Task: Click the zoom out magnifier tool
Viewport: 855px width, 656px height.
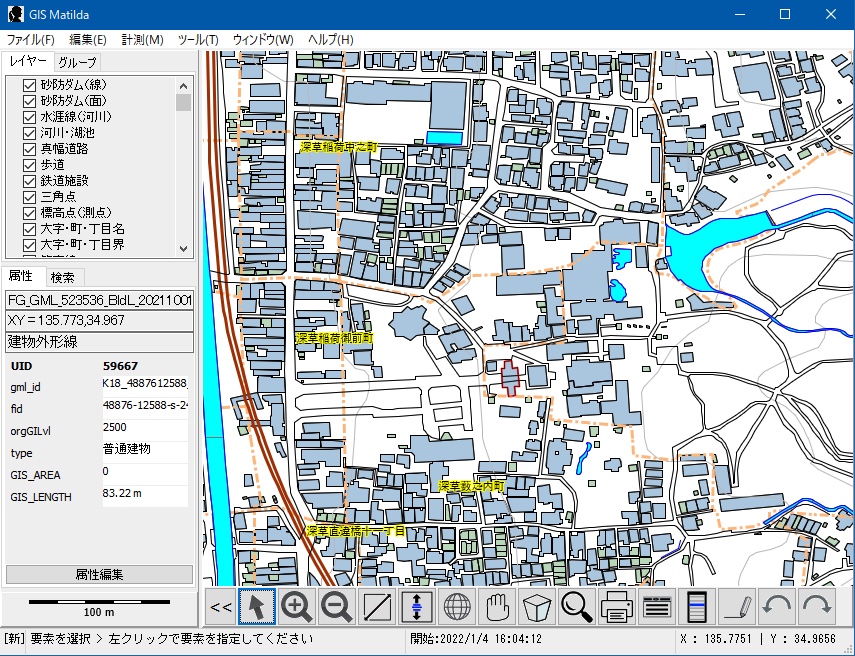Action: pyautogui.click(x=337, y=606)
